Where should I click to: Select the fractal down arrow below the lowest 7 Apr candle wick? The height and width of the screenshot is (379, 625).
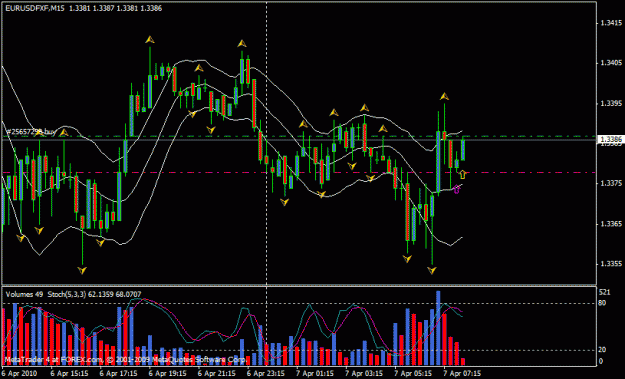click(x=432, y=271)
